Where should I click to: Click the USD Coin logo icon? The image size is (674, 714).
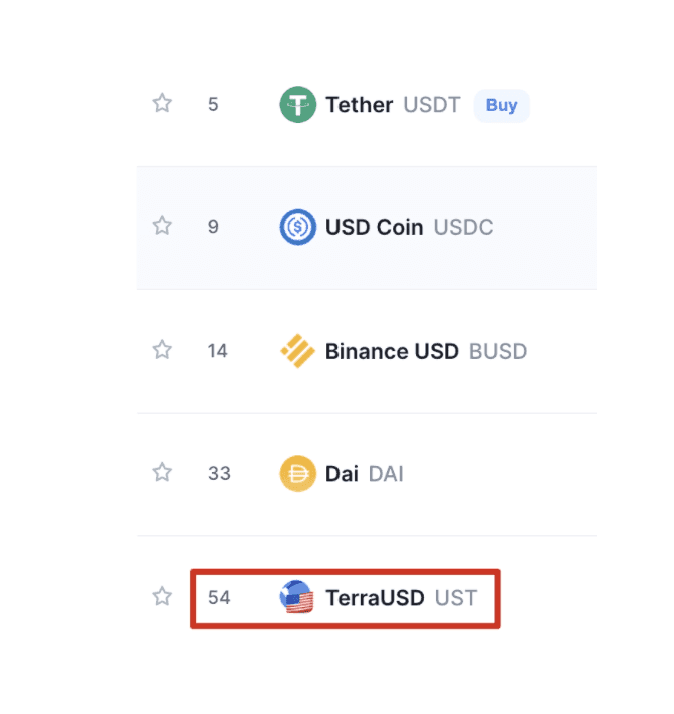(297, 228)
